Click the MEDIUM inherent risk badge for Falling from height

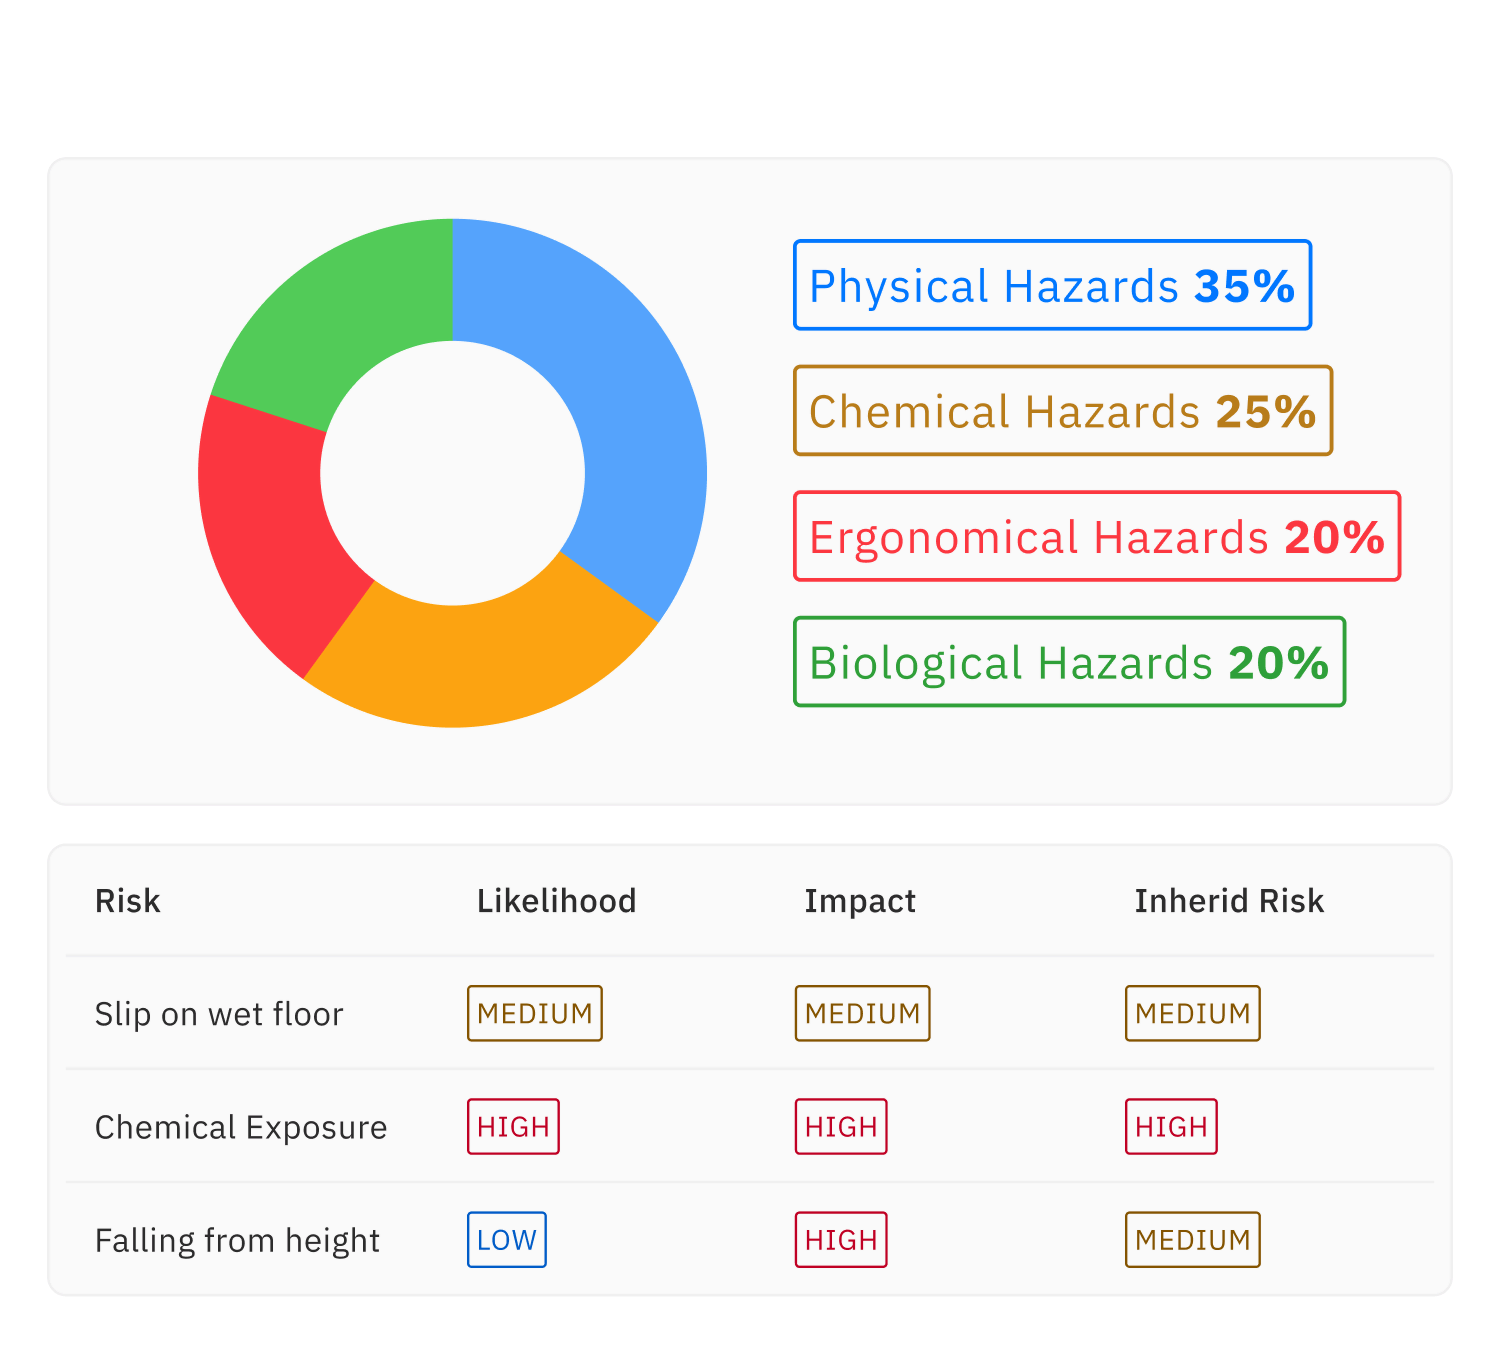(1193, 1240)
